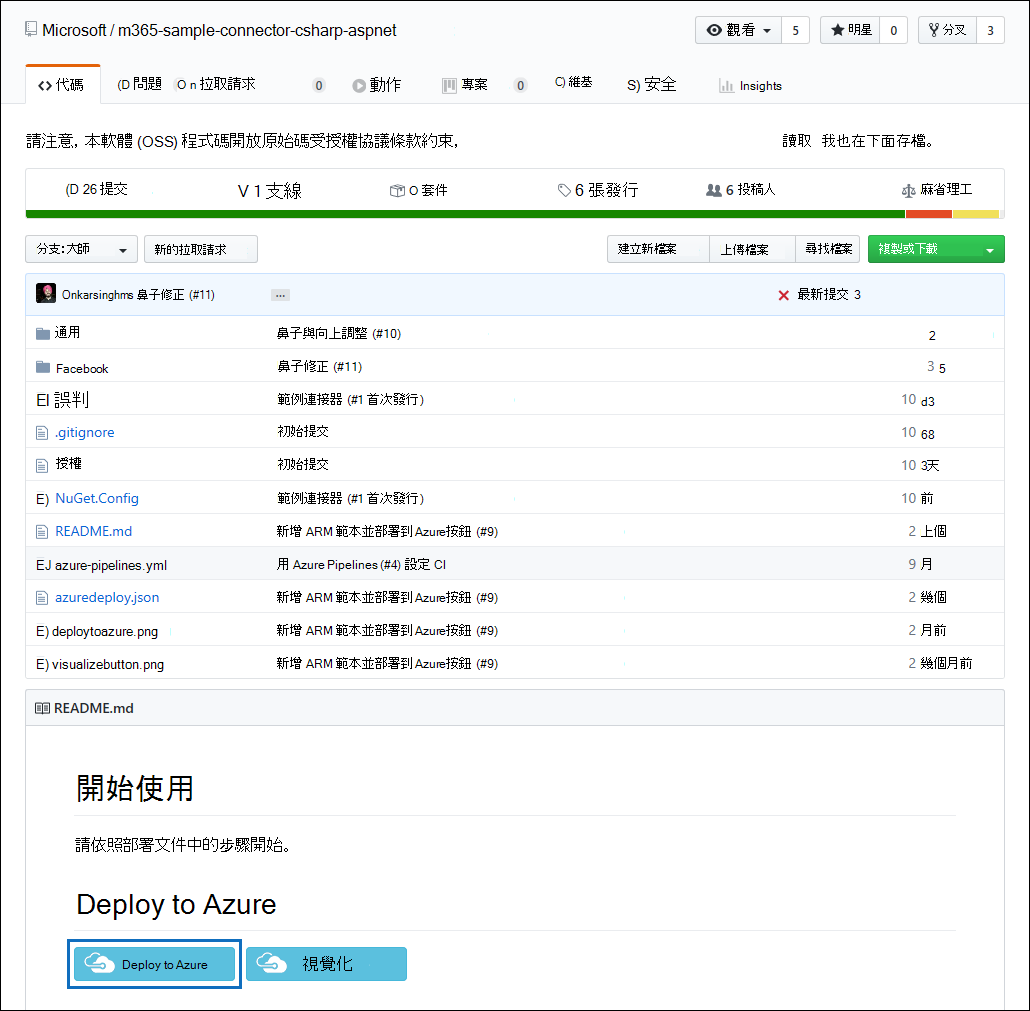Screen dimensions: 1030x1011
Task: Click the 視覺化 visualize button
Action: 326,964
